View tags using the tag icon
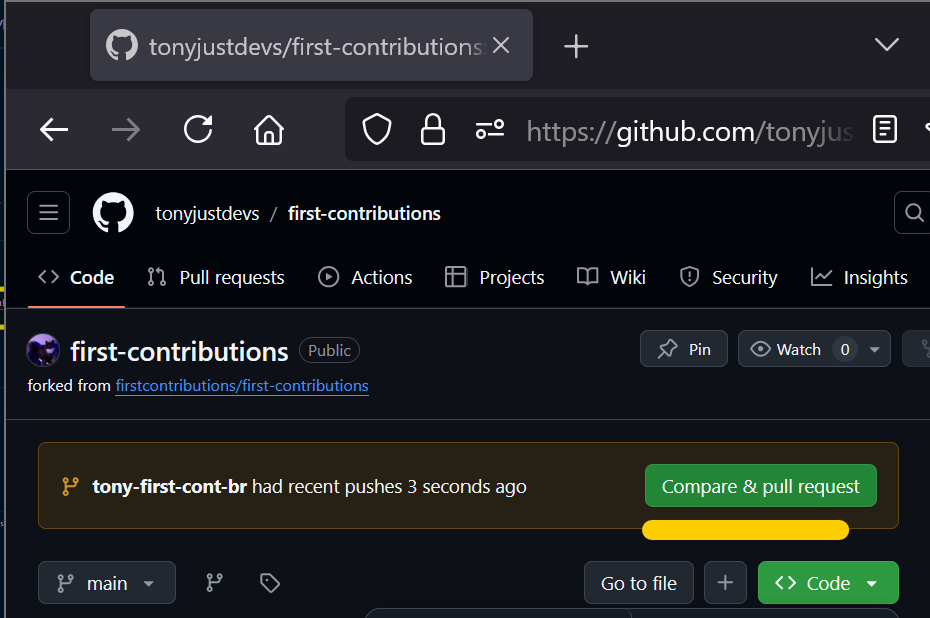The height and width of the screenshot is (618, 930). pyautogui.click(x=270, y=582)
